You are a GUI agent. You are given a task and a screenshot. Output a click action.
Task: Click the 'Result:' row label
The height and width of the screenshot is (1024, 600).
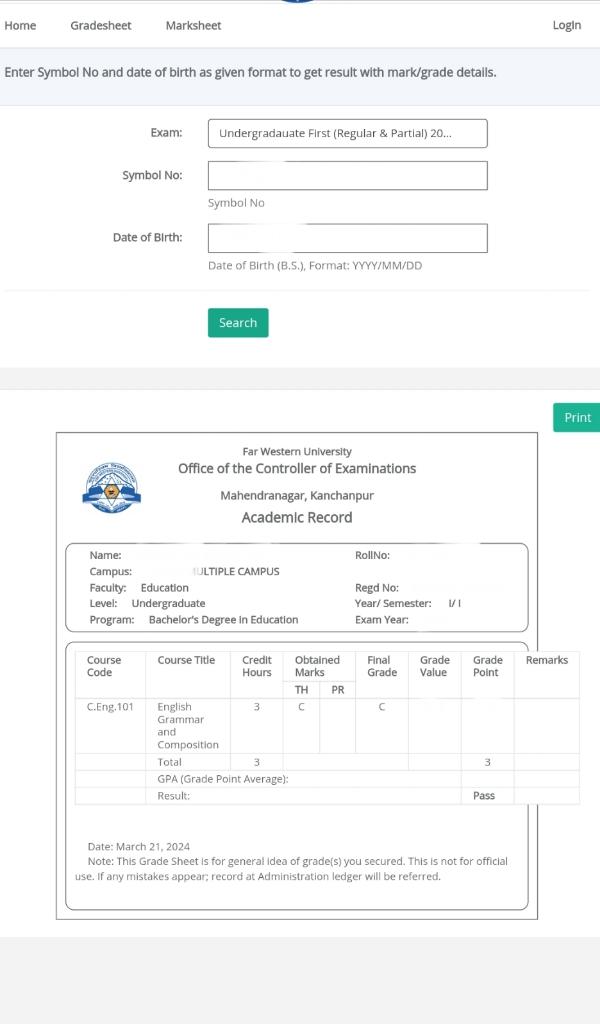173,796
